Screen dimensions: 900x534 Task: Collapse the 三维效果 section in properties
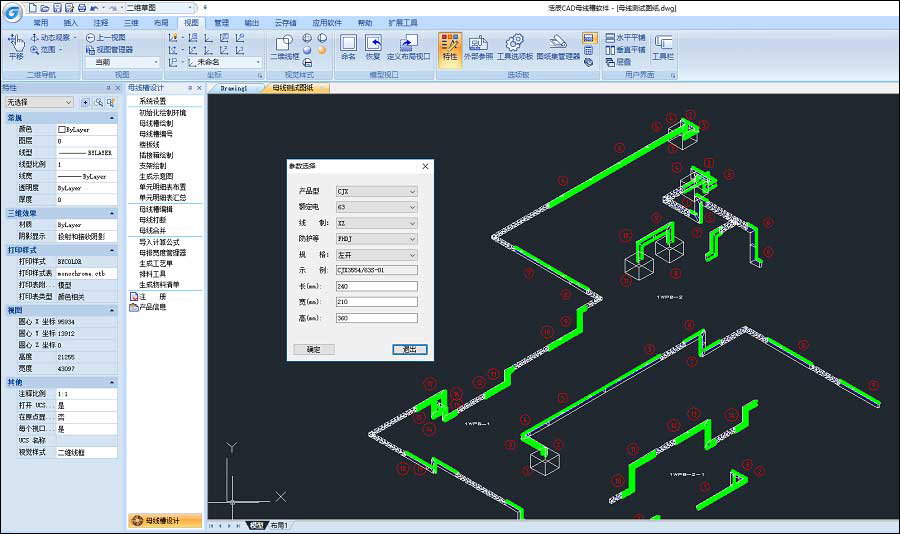[110, 213]
